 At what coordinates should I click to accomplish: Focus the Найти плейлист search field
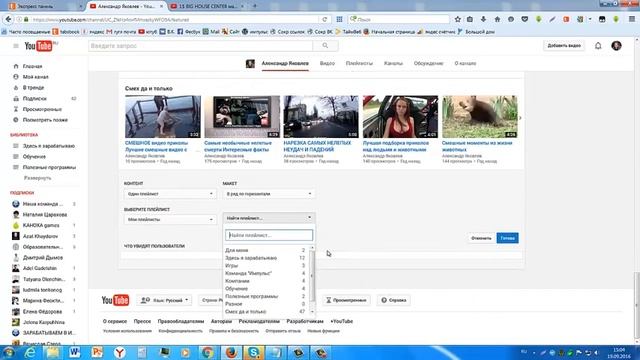point(269,235)
